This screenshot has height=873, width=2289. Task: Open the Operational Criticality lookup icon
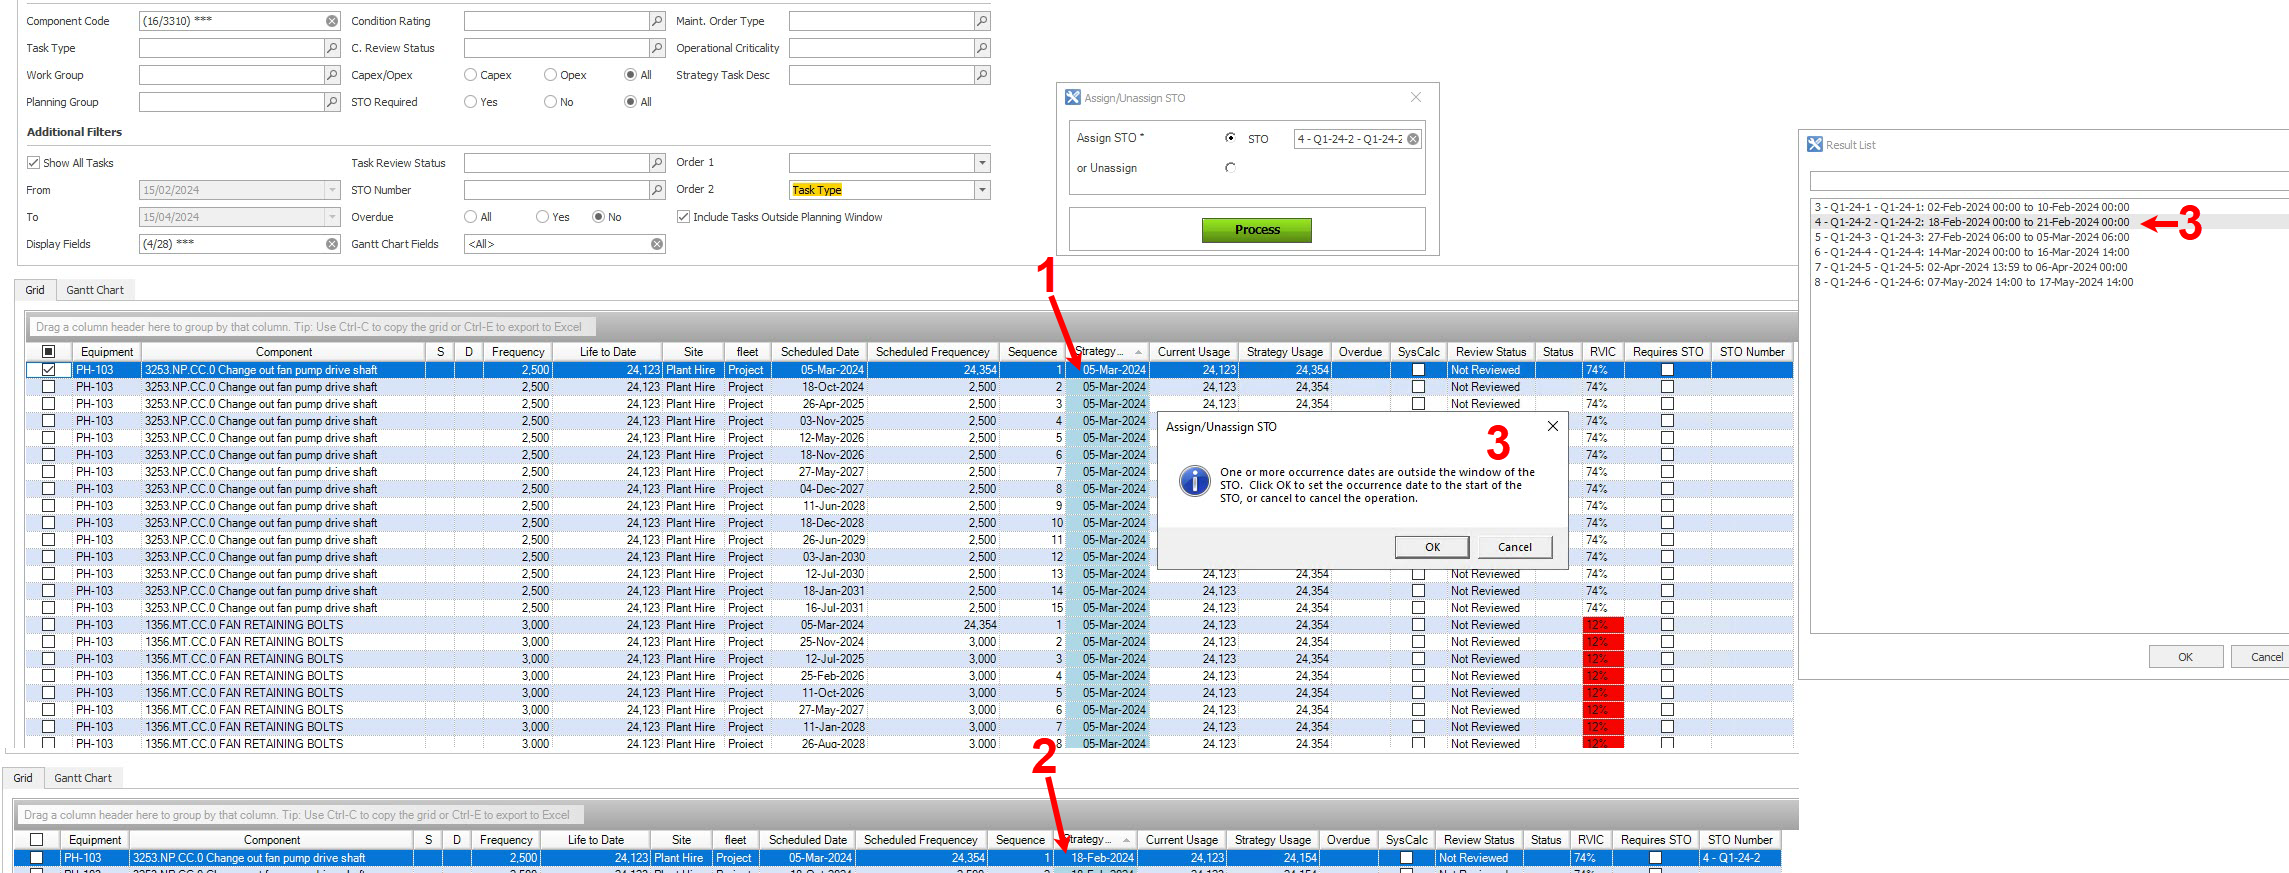pos(982,48)
